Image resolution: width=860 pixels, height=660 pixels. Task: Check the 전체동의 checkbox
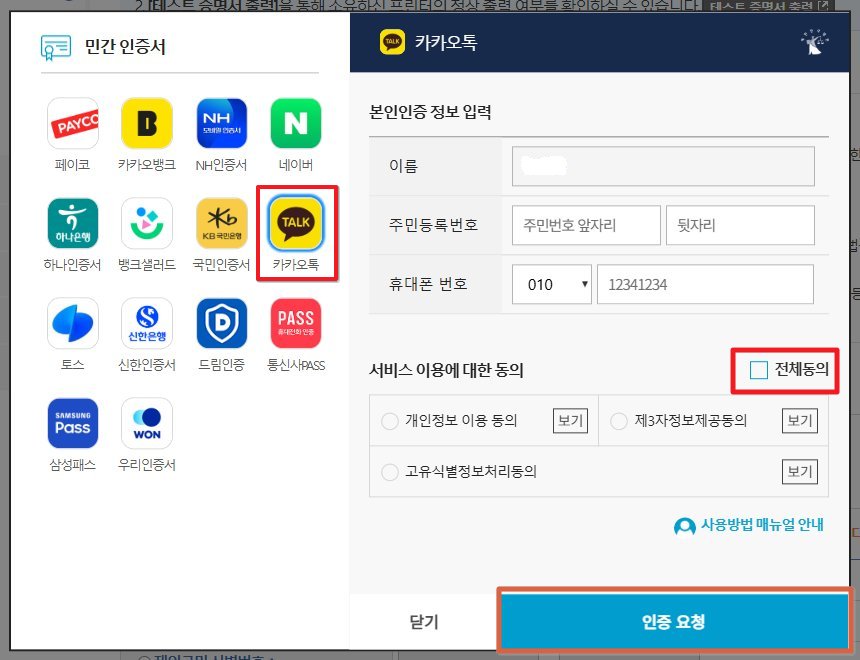pos(759,370)
